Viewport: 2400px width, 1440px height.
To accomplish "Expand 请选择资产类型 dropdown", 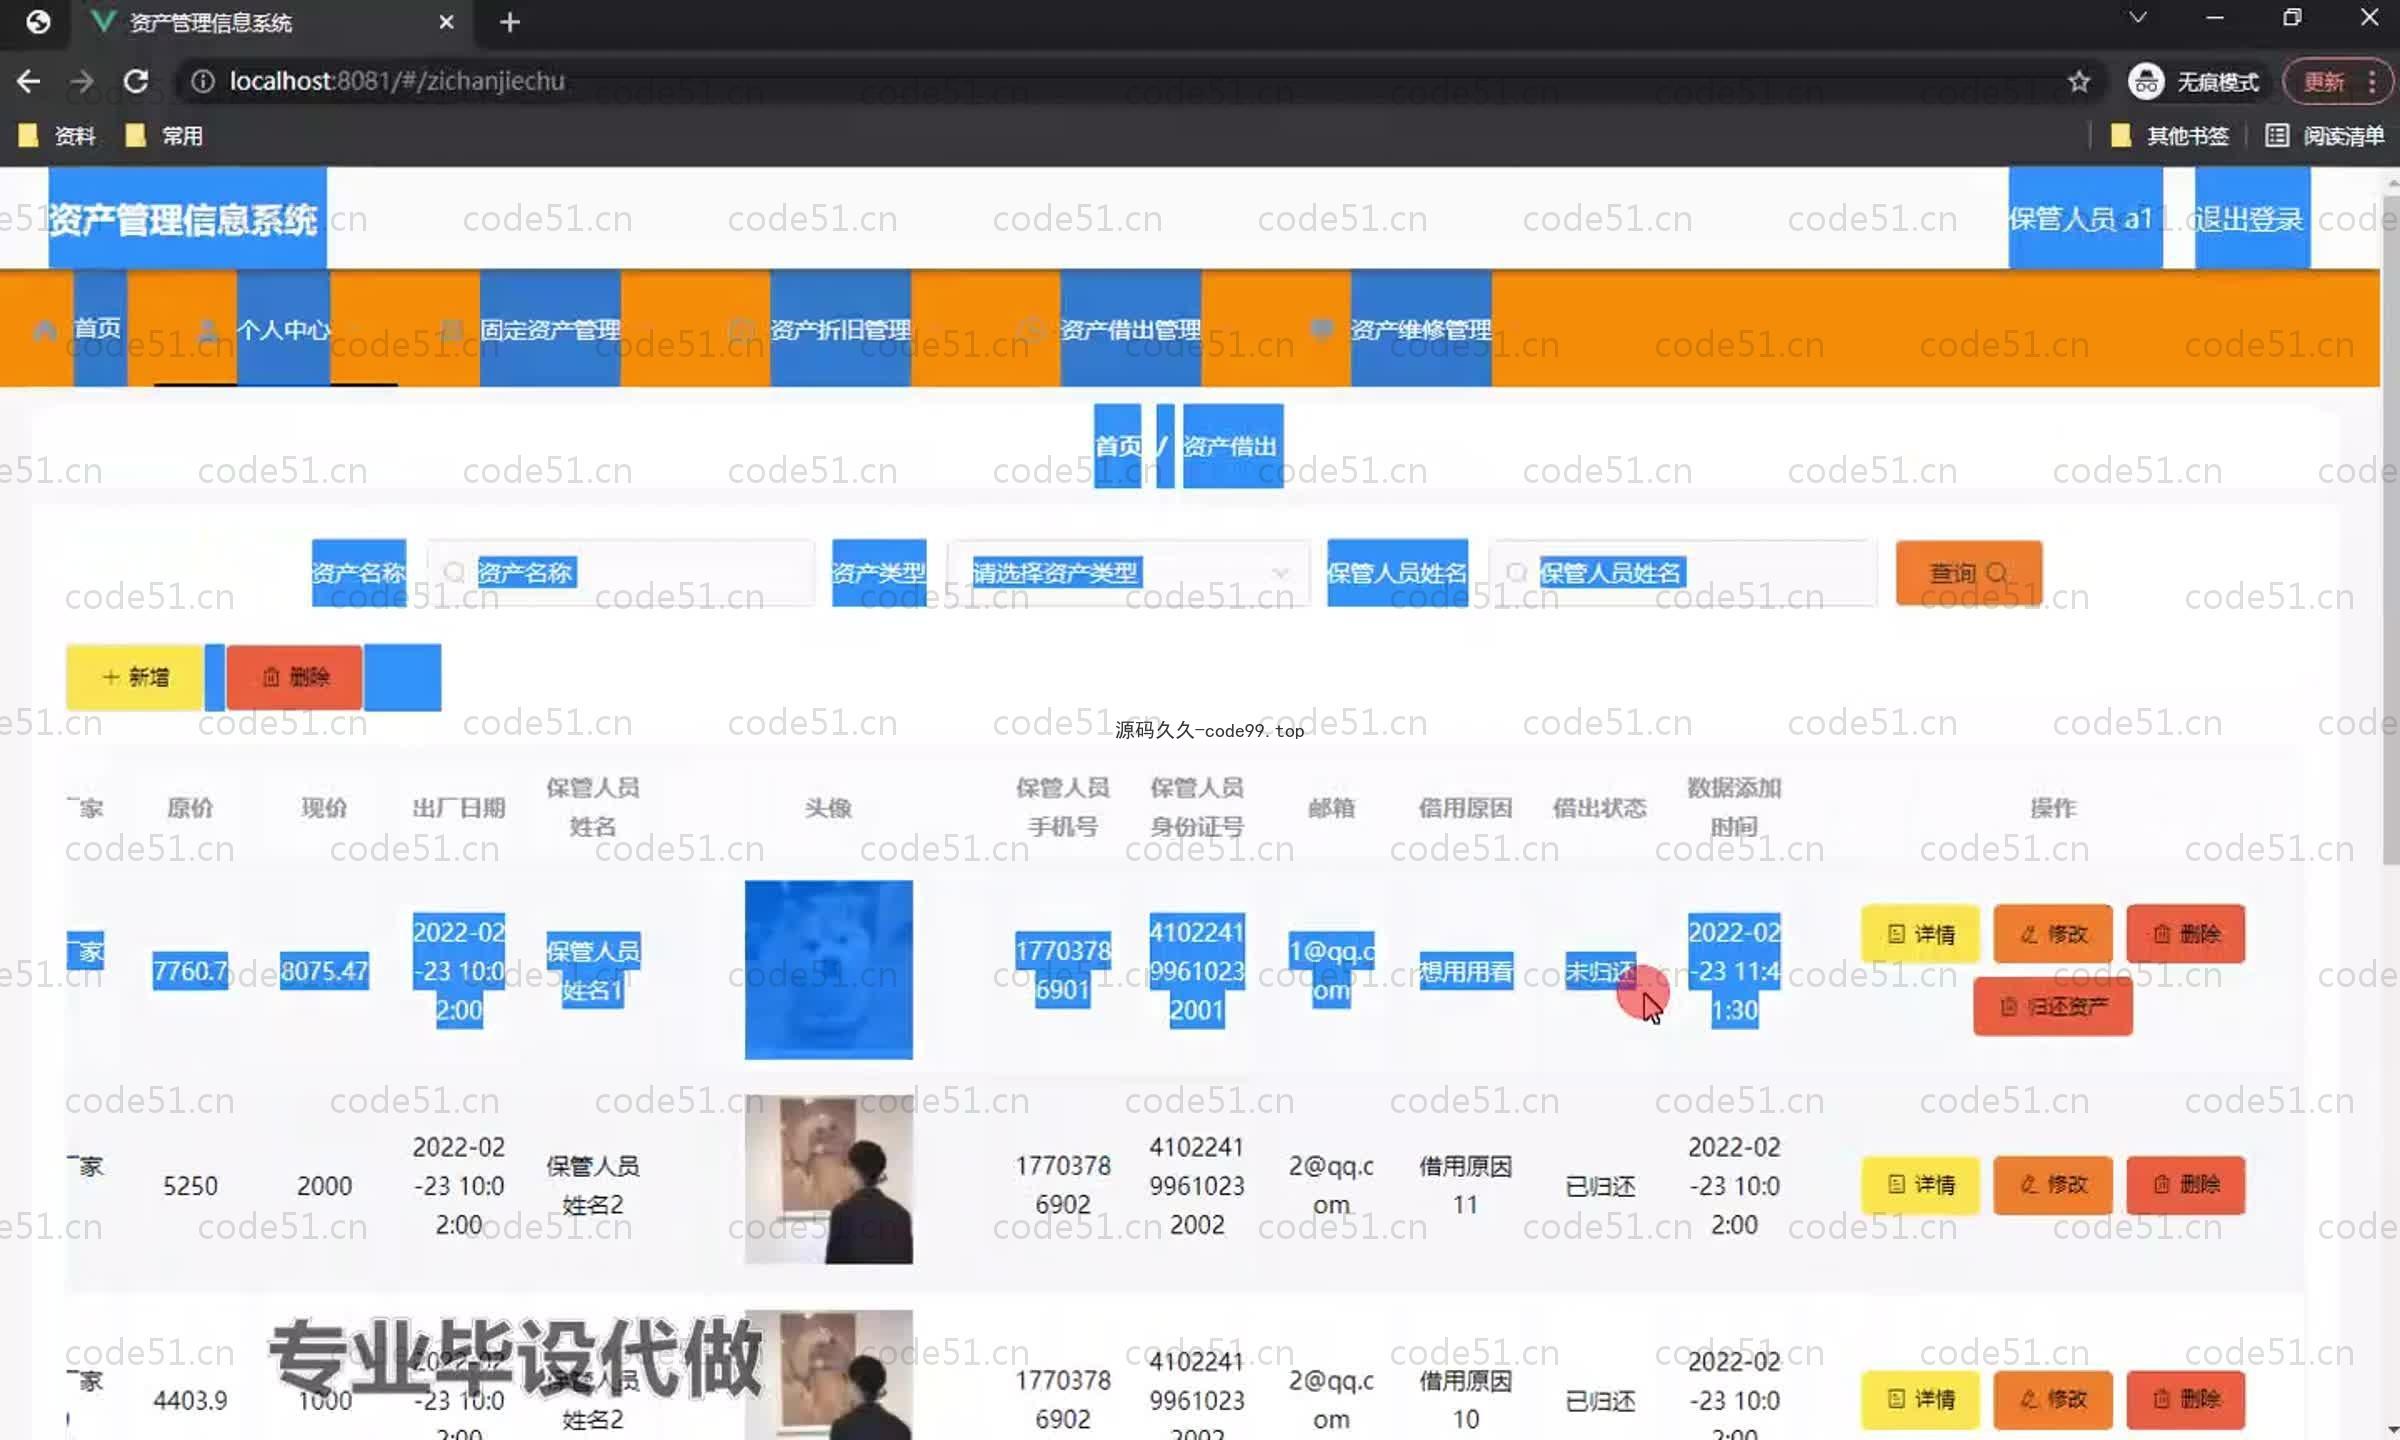I will (1128, 573).
